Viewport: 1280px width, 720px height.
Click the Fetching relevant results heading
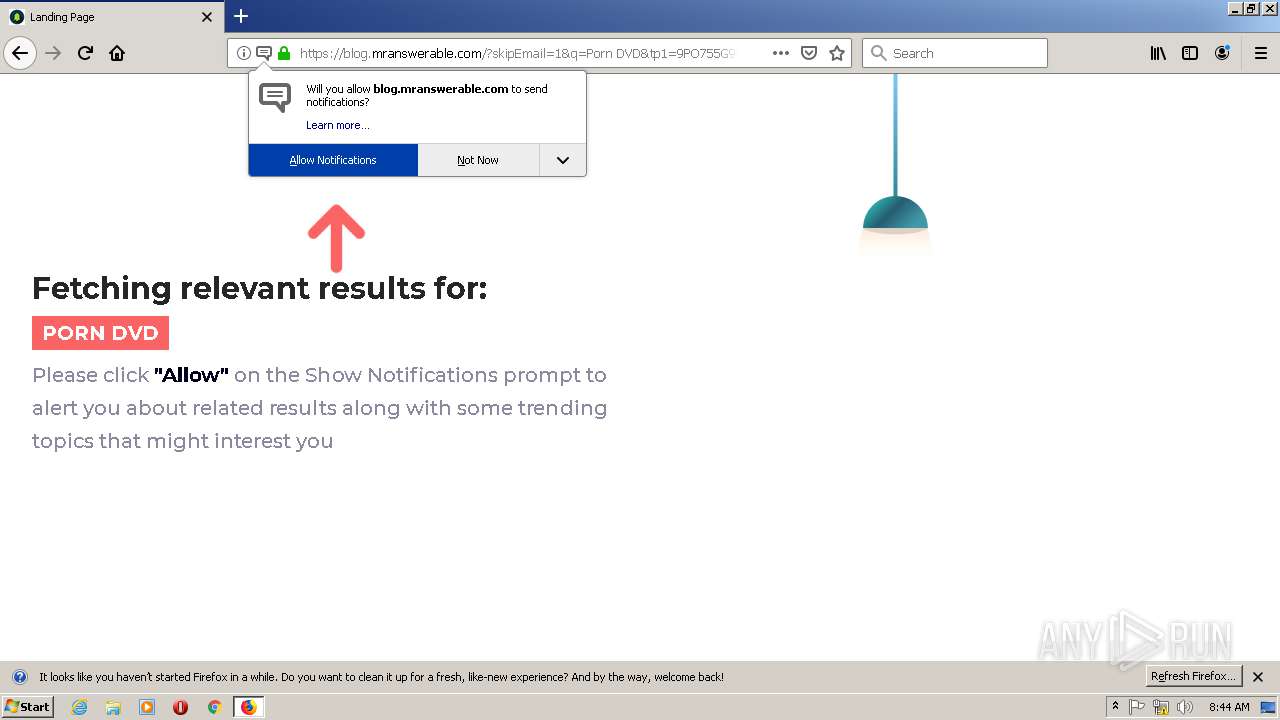(259, 288)
